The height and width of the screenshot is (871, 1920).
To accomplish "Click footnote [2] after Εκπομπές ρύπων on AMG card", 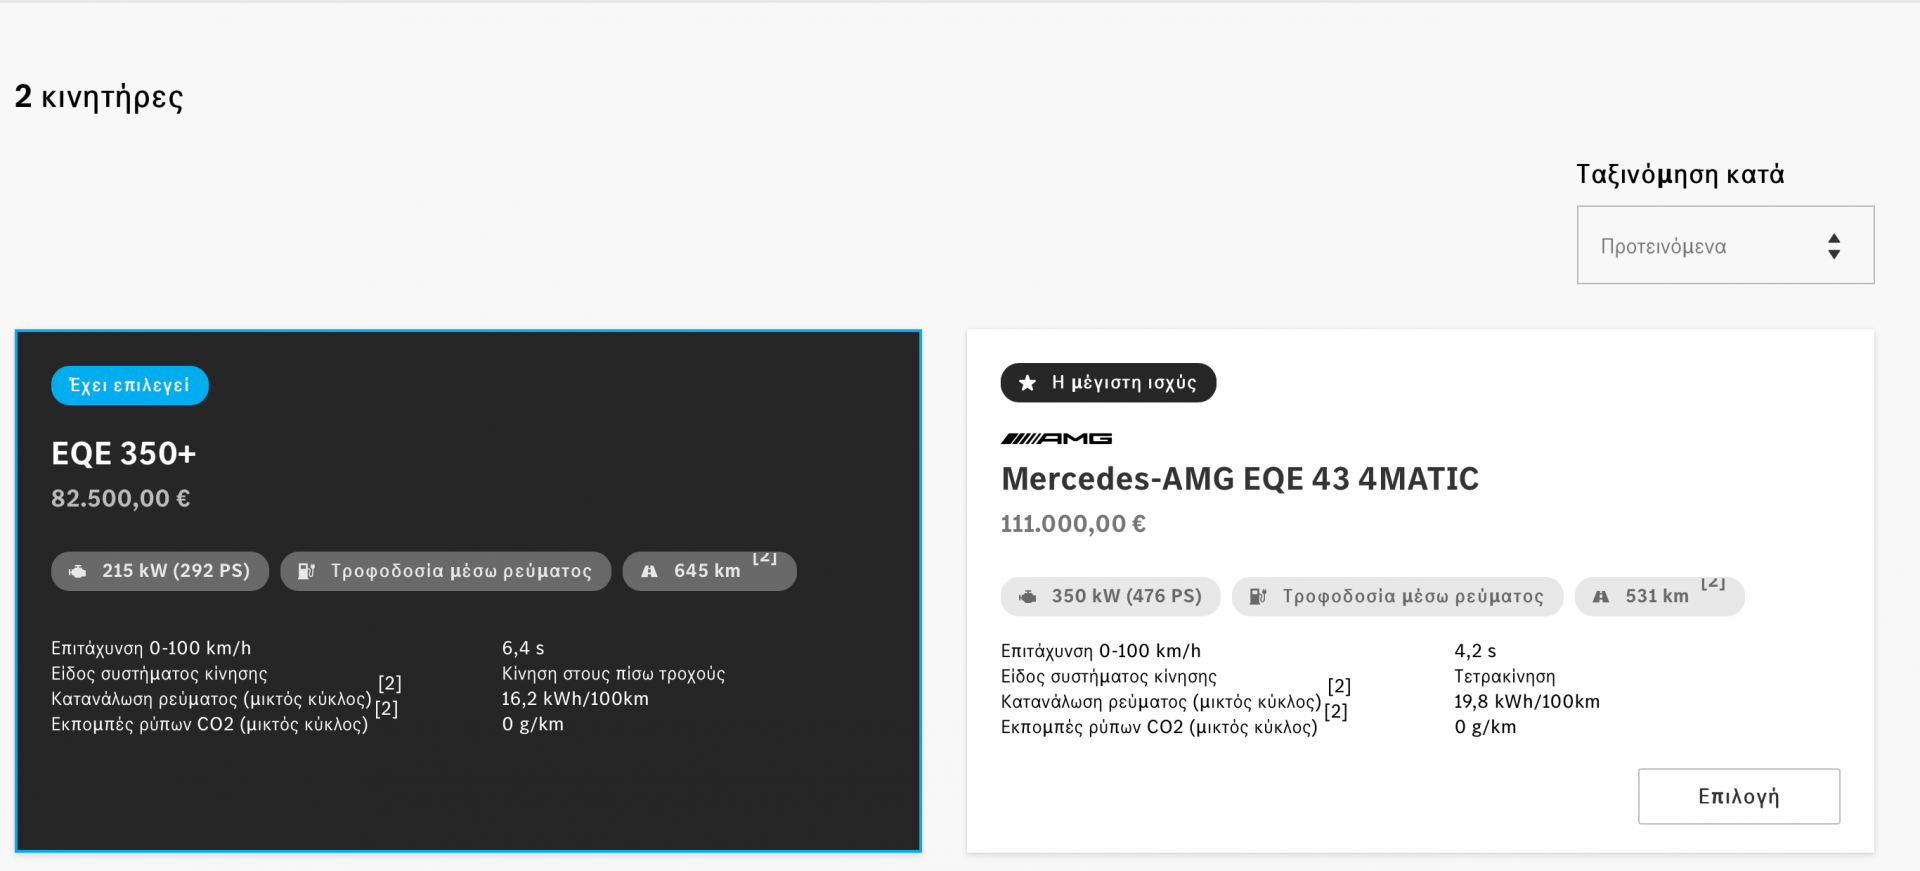I will [1336, 711].
